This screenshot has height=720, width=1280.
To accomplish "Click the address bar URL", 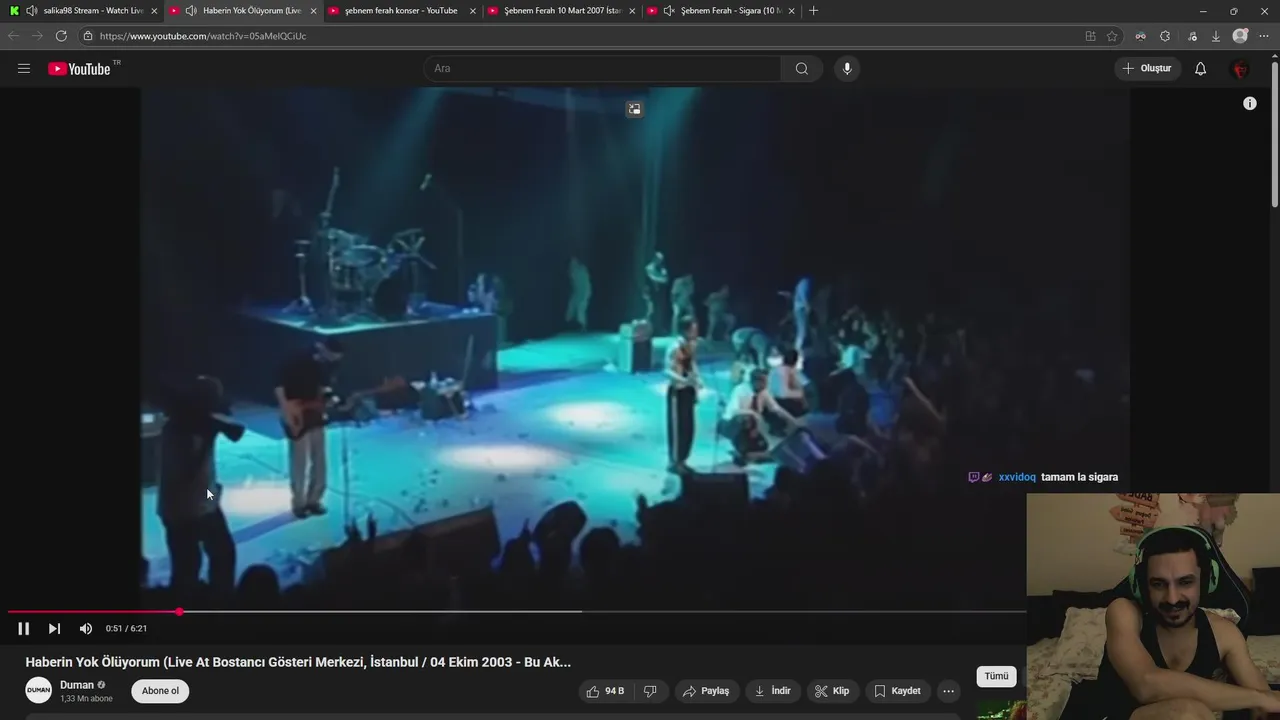I will [x=203, y=36].
